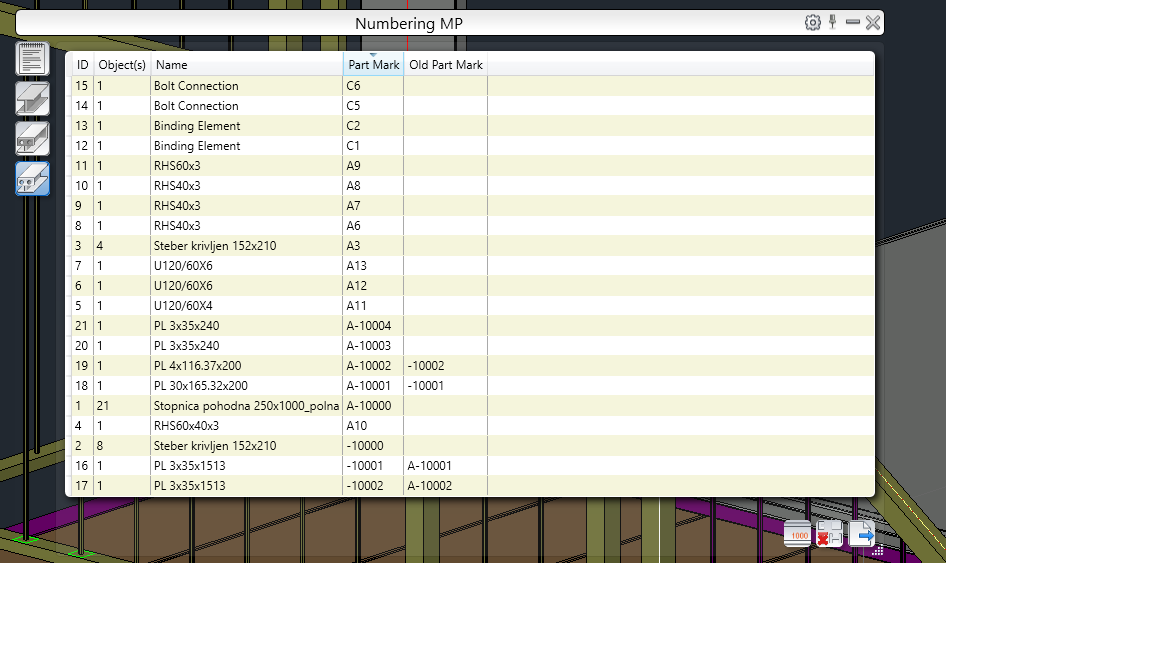Viewport: 1152px width, 648px height.
Task: Open the numbering report list icon
Action: pyautogui.click(x=31, y=58)
